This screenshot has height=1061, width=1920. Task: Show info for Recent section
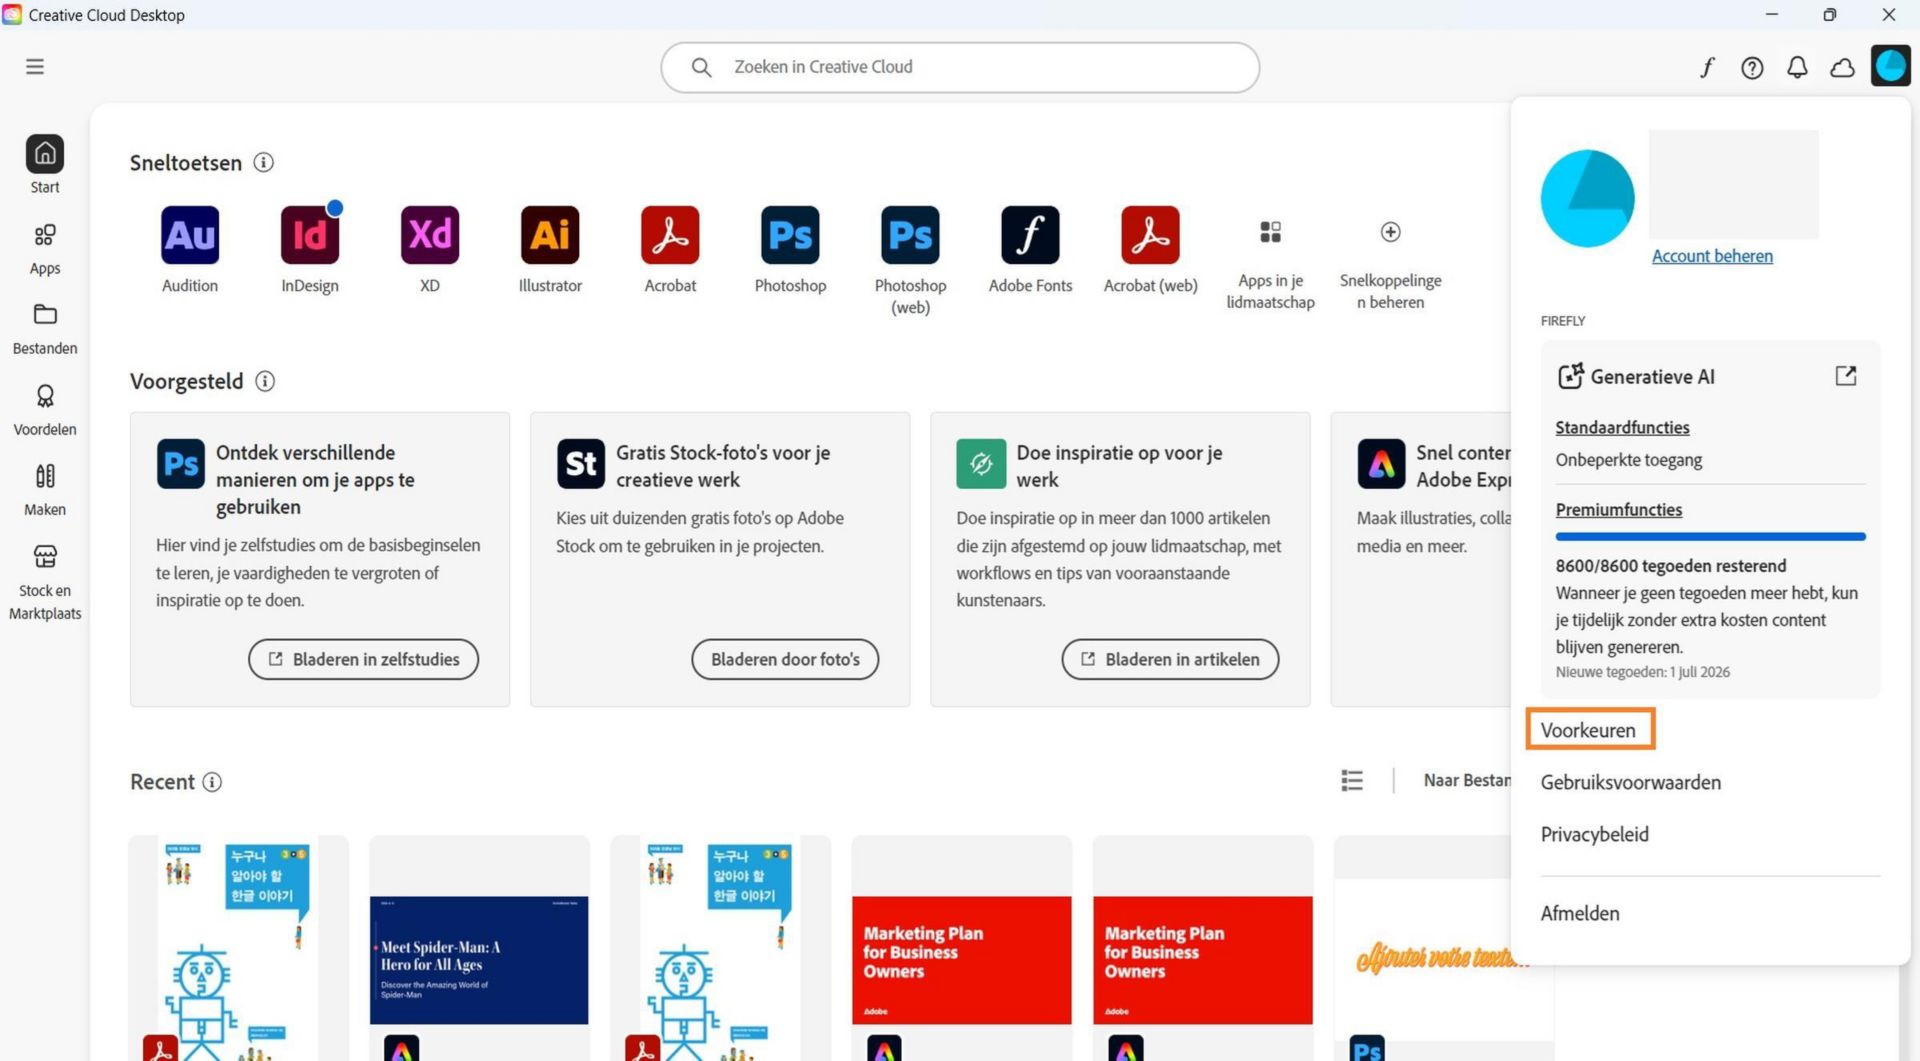(212, 782)
